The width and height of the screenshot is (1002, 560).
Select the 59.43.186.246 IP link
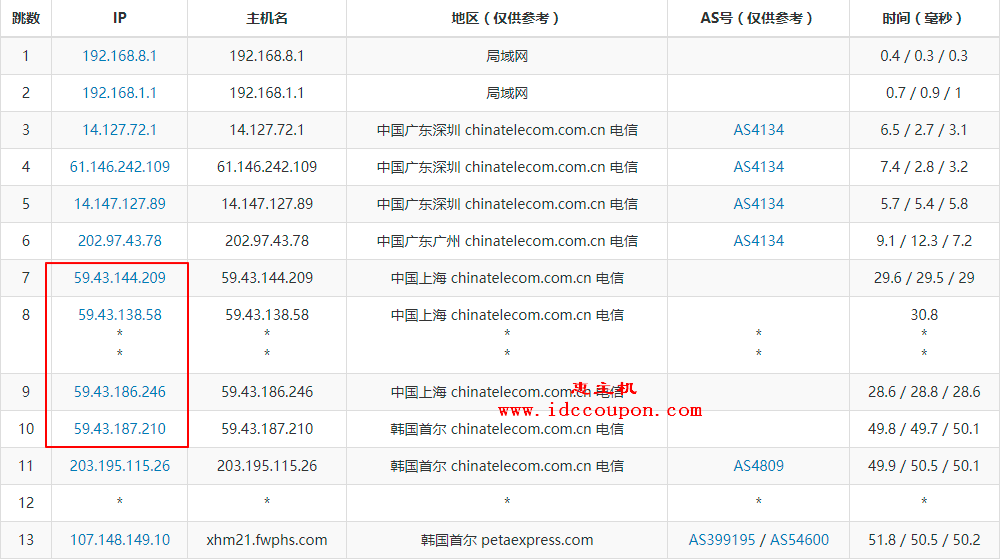(x=119, y=392)
